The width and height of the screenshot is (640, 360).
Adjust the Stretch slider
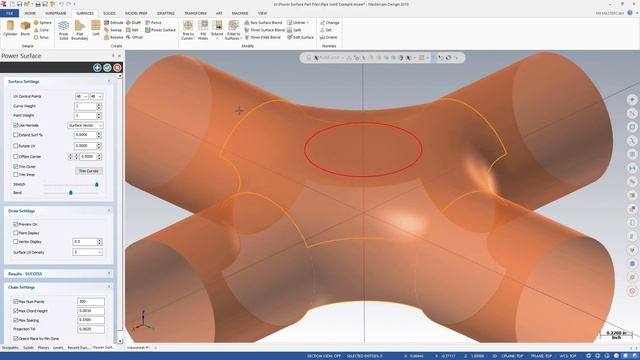coord(97,184)
